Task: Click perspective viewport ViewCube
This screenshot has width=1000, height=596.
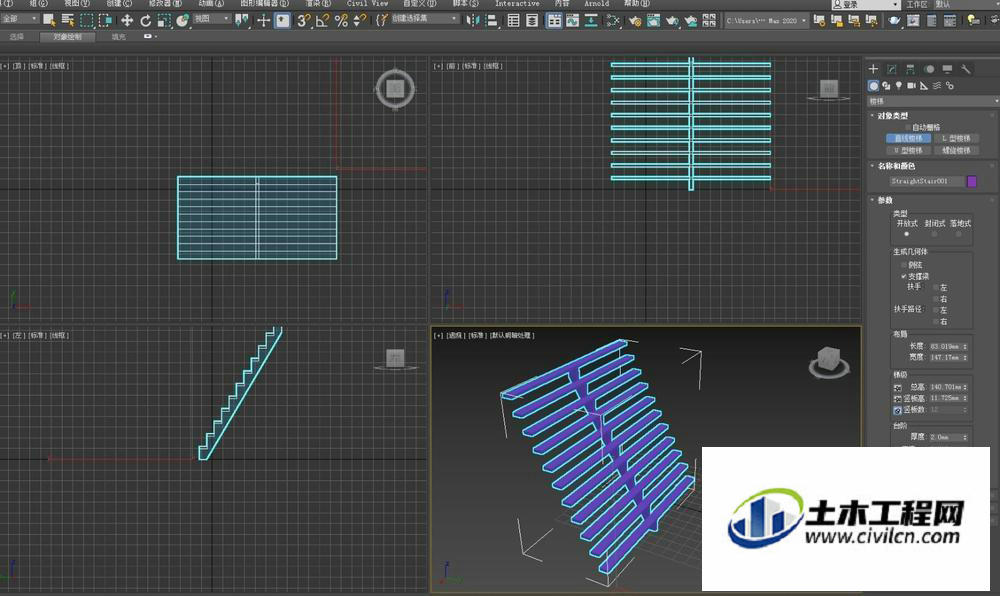Action: 828,361
